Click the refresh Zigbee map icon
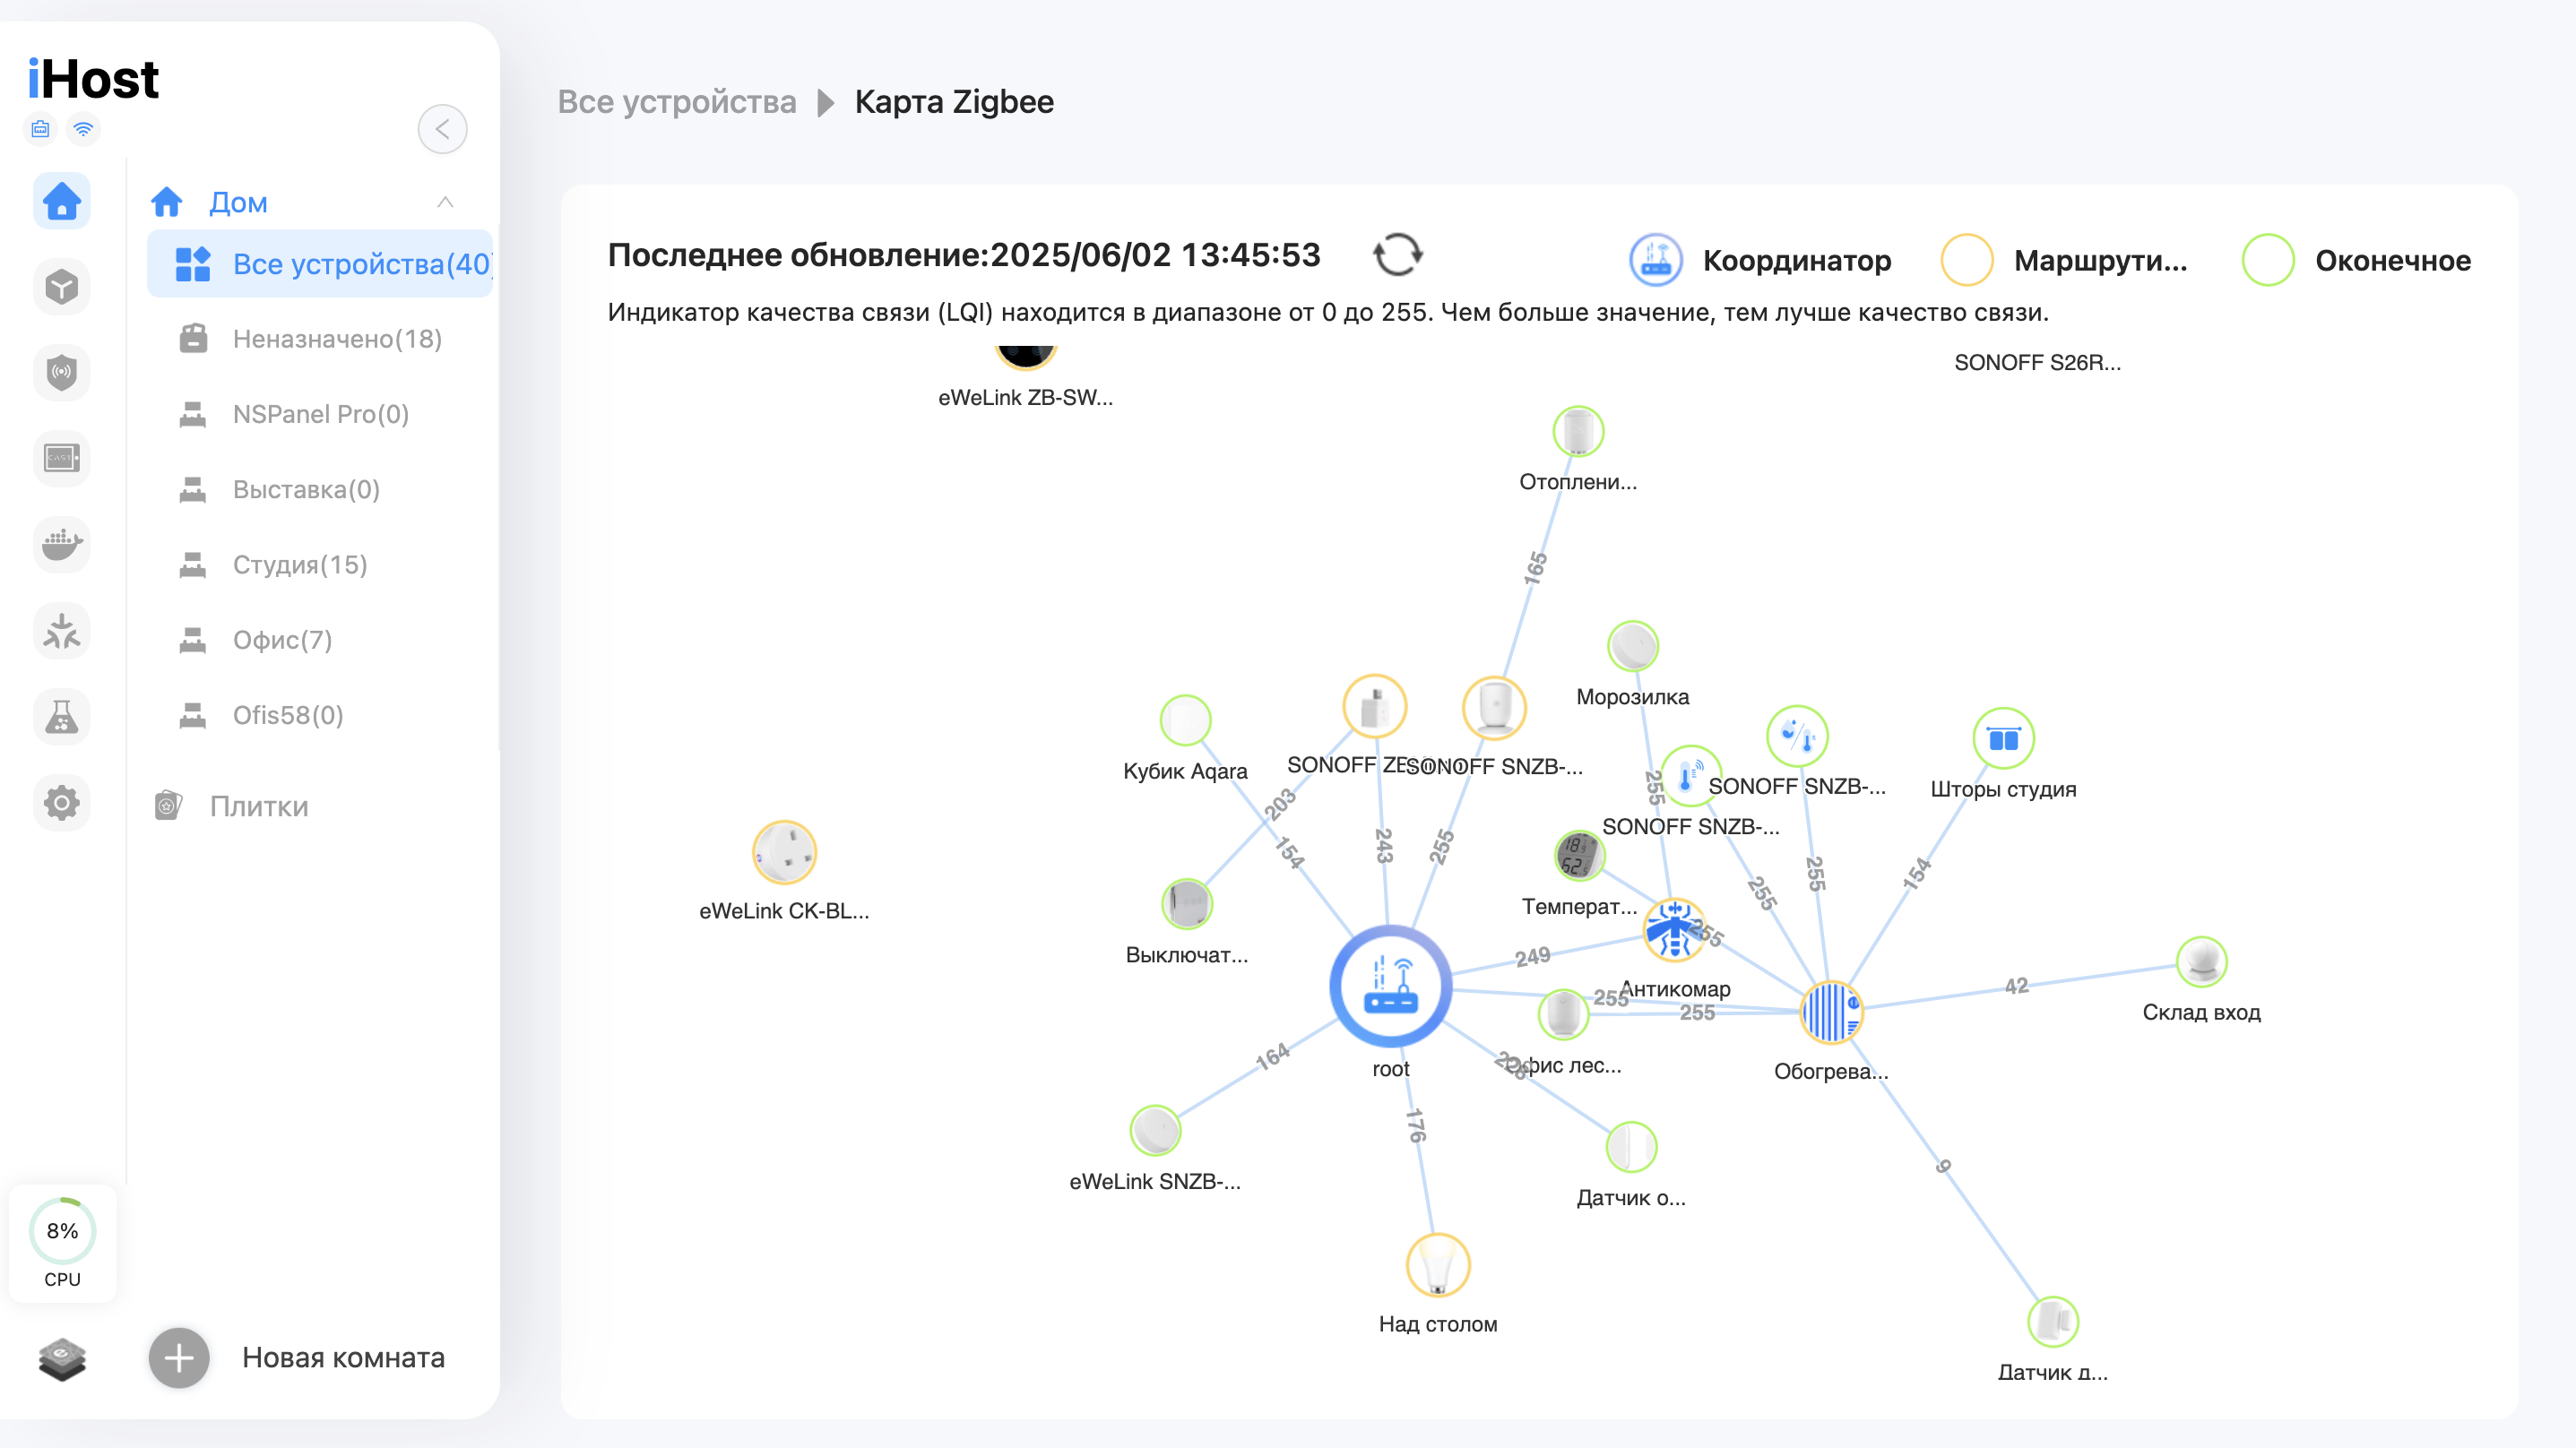The width and height of the screenshot is (2576, 1448). pyautogui.click(x=1397, y=255)
